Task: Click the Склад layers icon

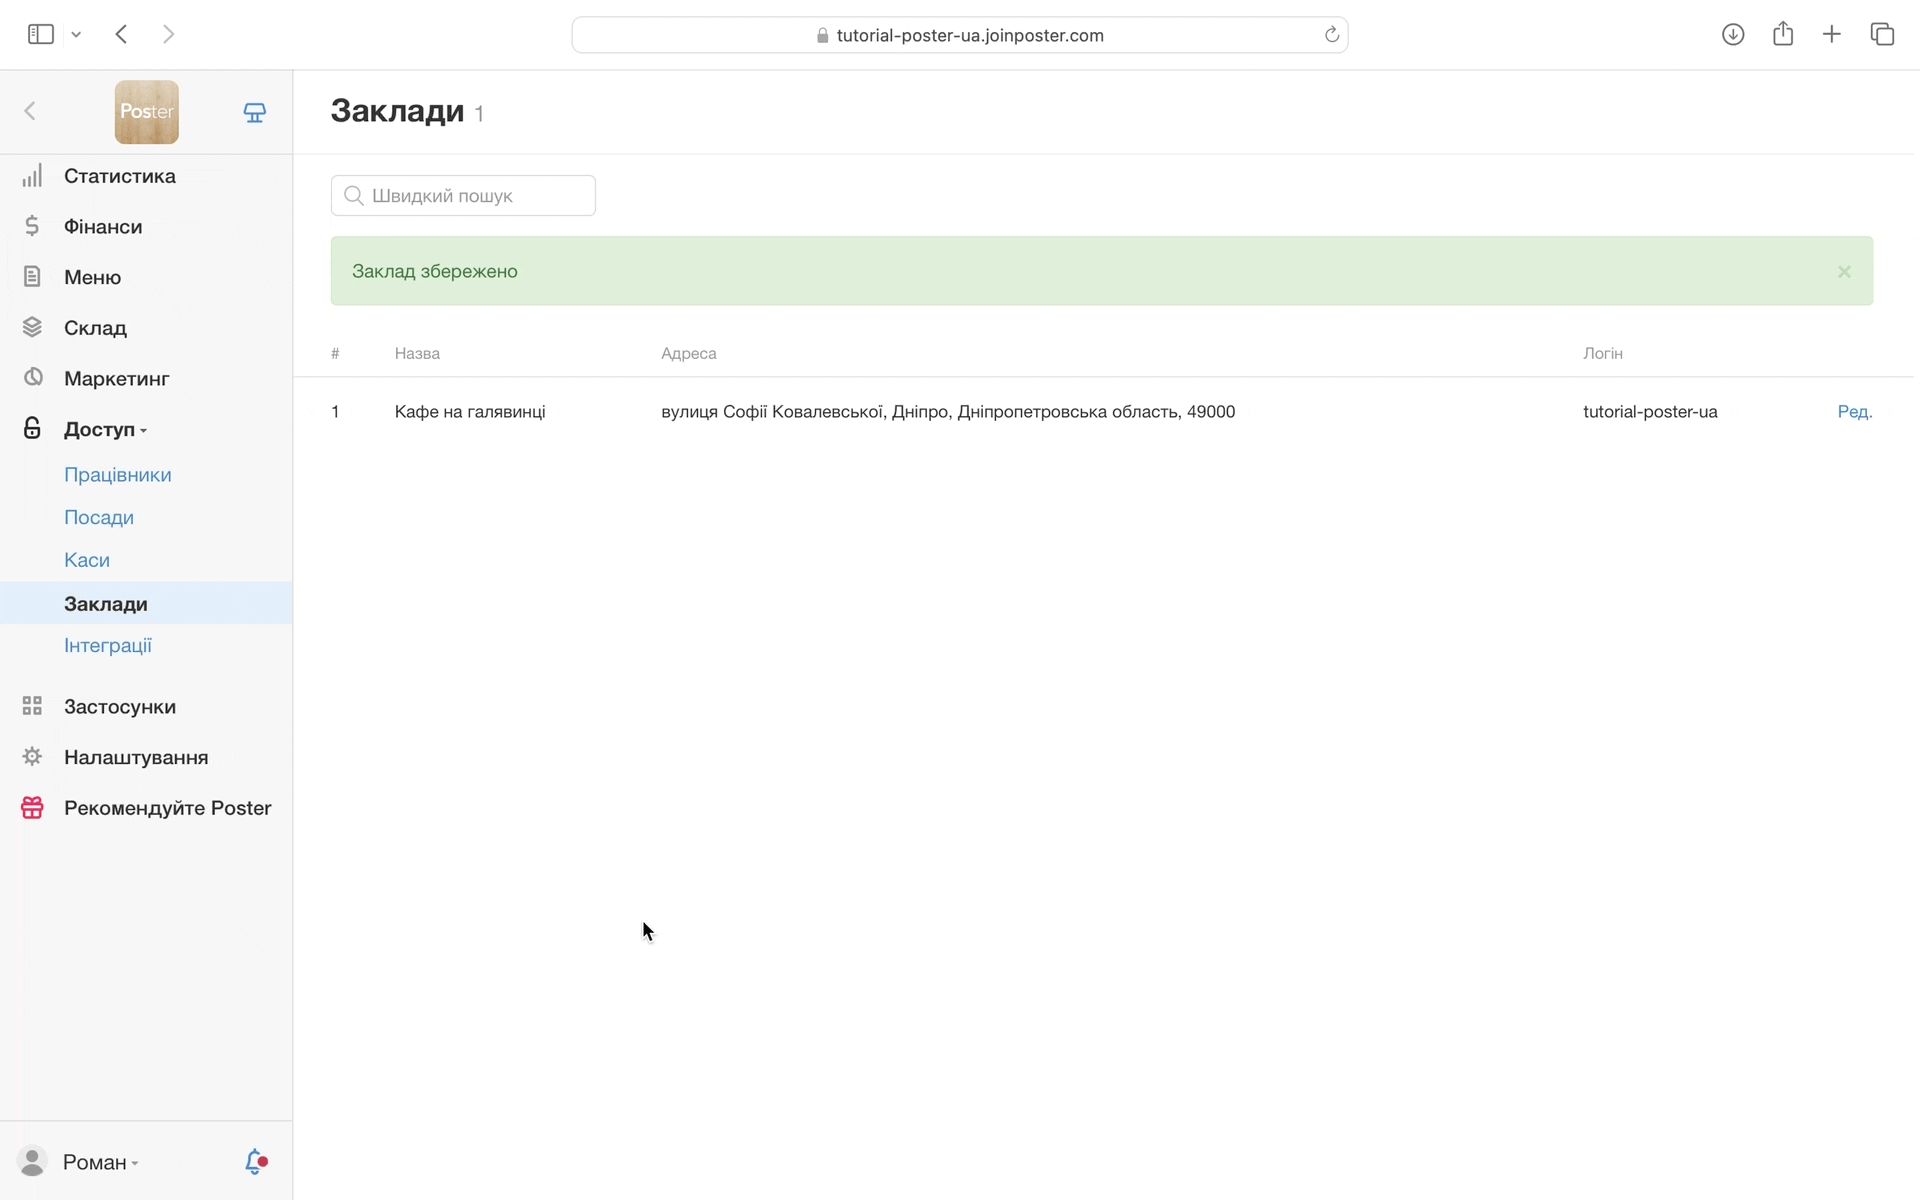Action: (32, 327)
